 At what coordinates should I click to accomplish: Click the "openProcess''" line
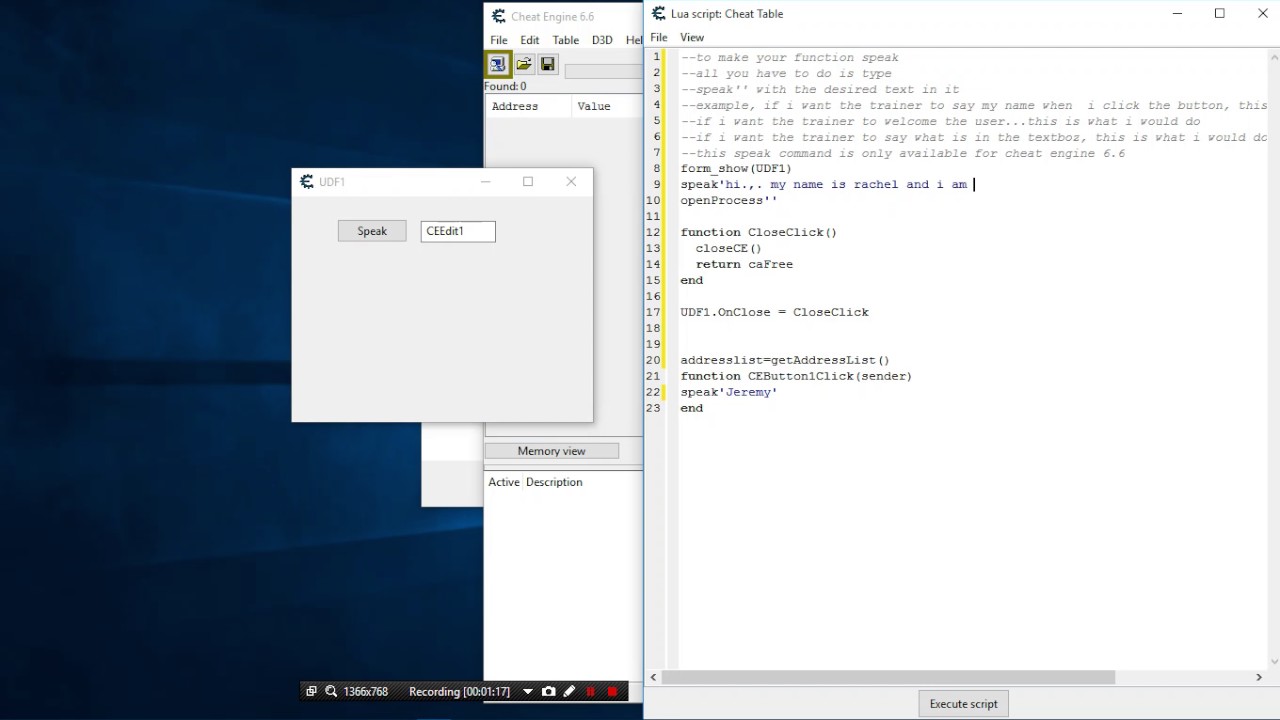729,201
